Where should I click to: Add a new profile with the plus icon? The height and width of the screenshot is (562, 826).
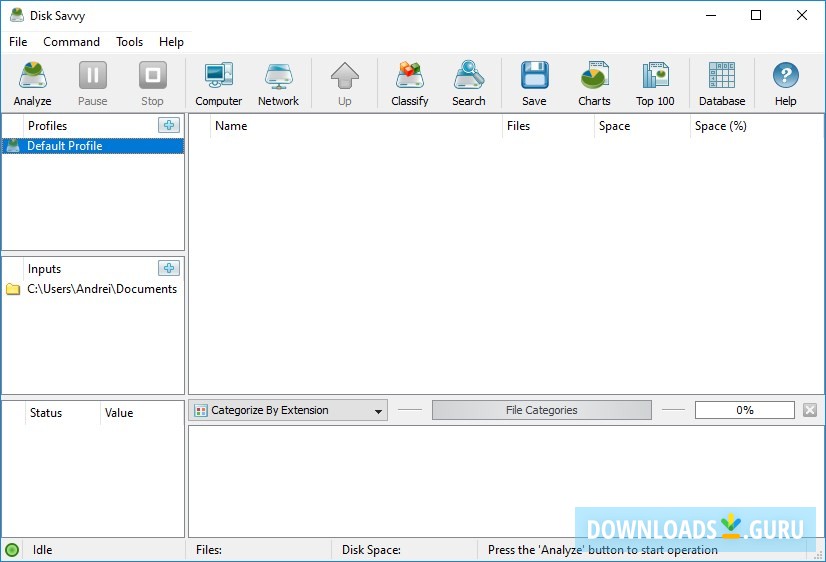(169, 125)
